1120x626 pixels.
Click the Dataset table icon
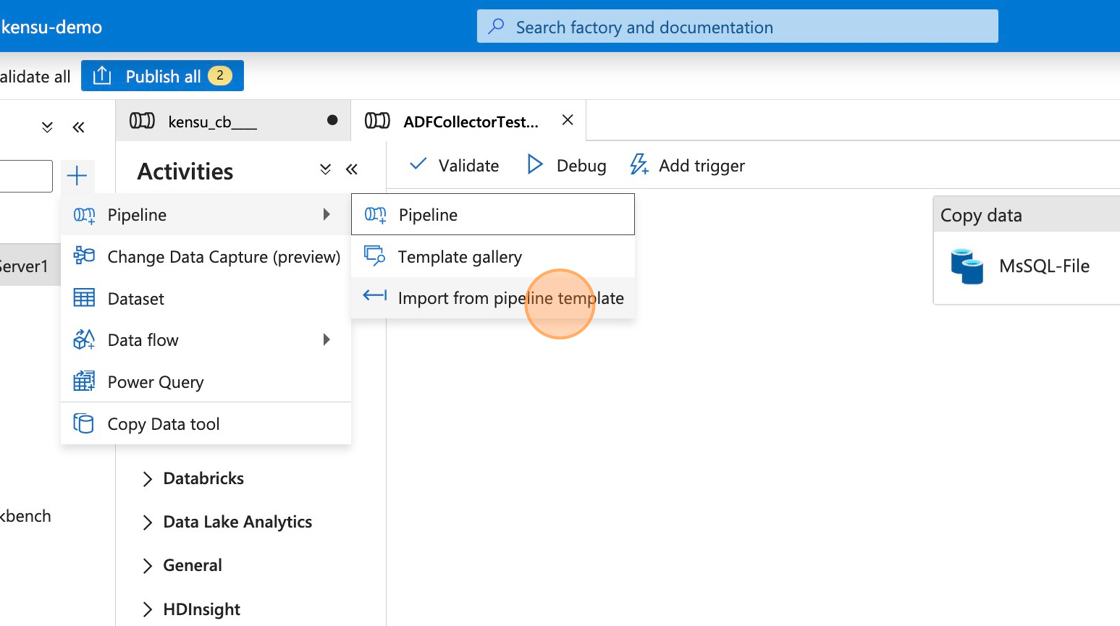84,298
